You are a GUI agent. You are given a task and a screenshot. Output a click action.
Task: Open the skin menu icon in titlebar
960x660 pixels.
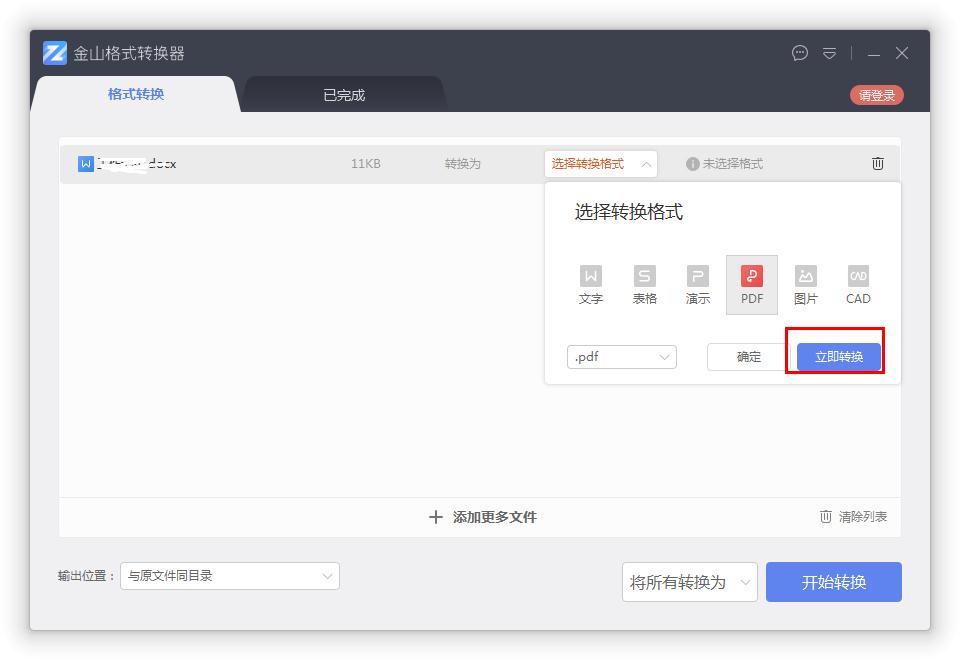pyautogui.click(x=829, y=53)
